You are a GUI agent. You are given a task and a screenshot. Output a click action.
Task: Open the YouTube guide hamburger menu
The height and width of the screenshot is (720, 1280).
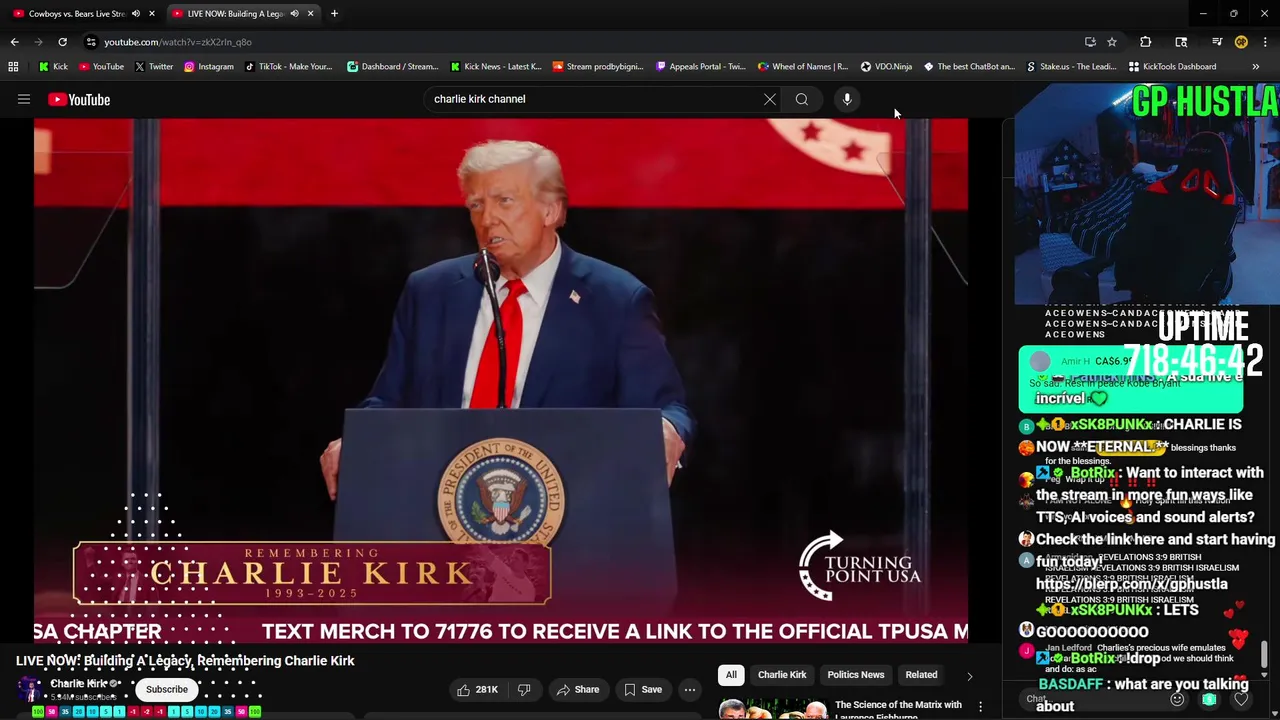point(24,99)
